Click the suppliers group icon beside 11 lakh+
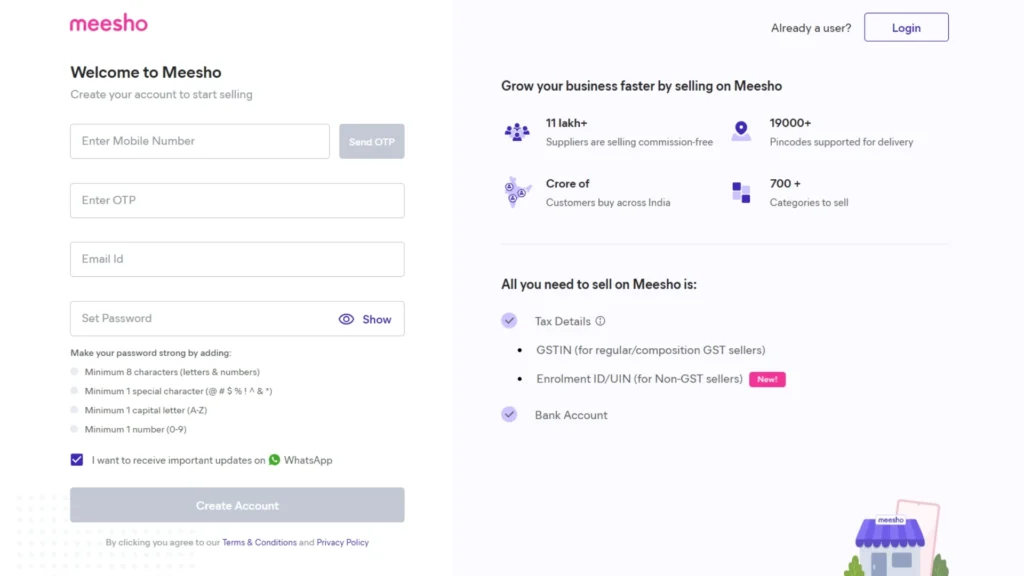This screenshot has width=1024, height=576. coord(517,132)
